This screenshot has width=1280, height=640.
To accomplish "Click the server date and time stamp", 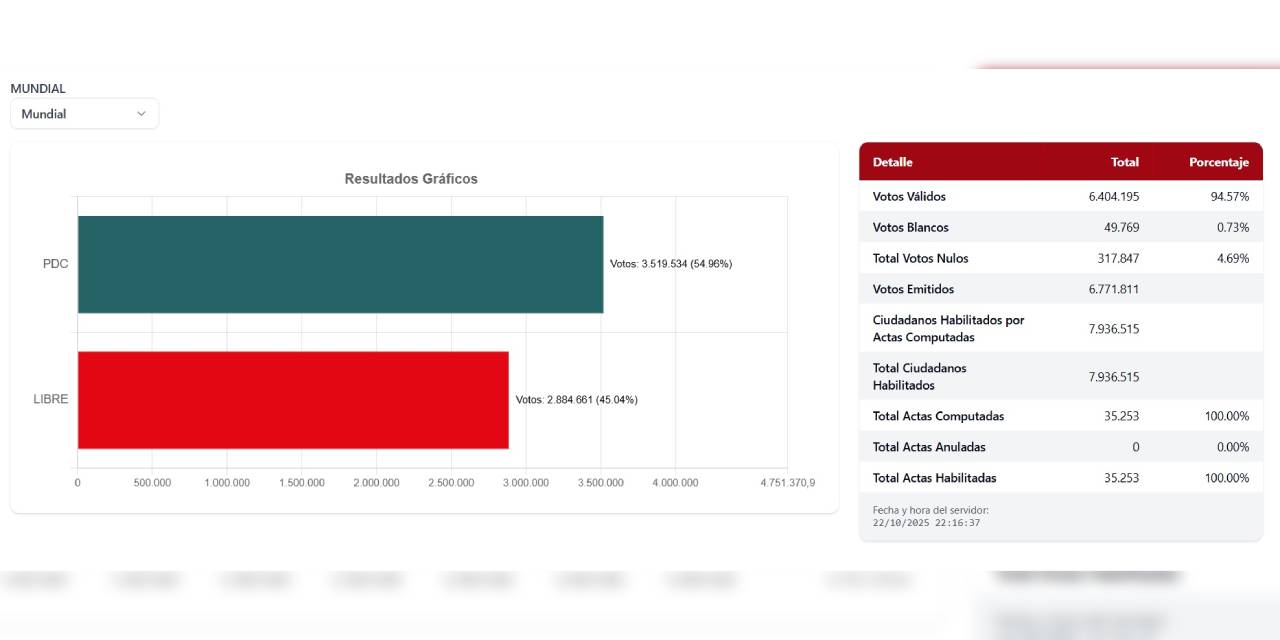I will pyautogui.click(x=926, y=523).
